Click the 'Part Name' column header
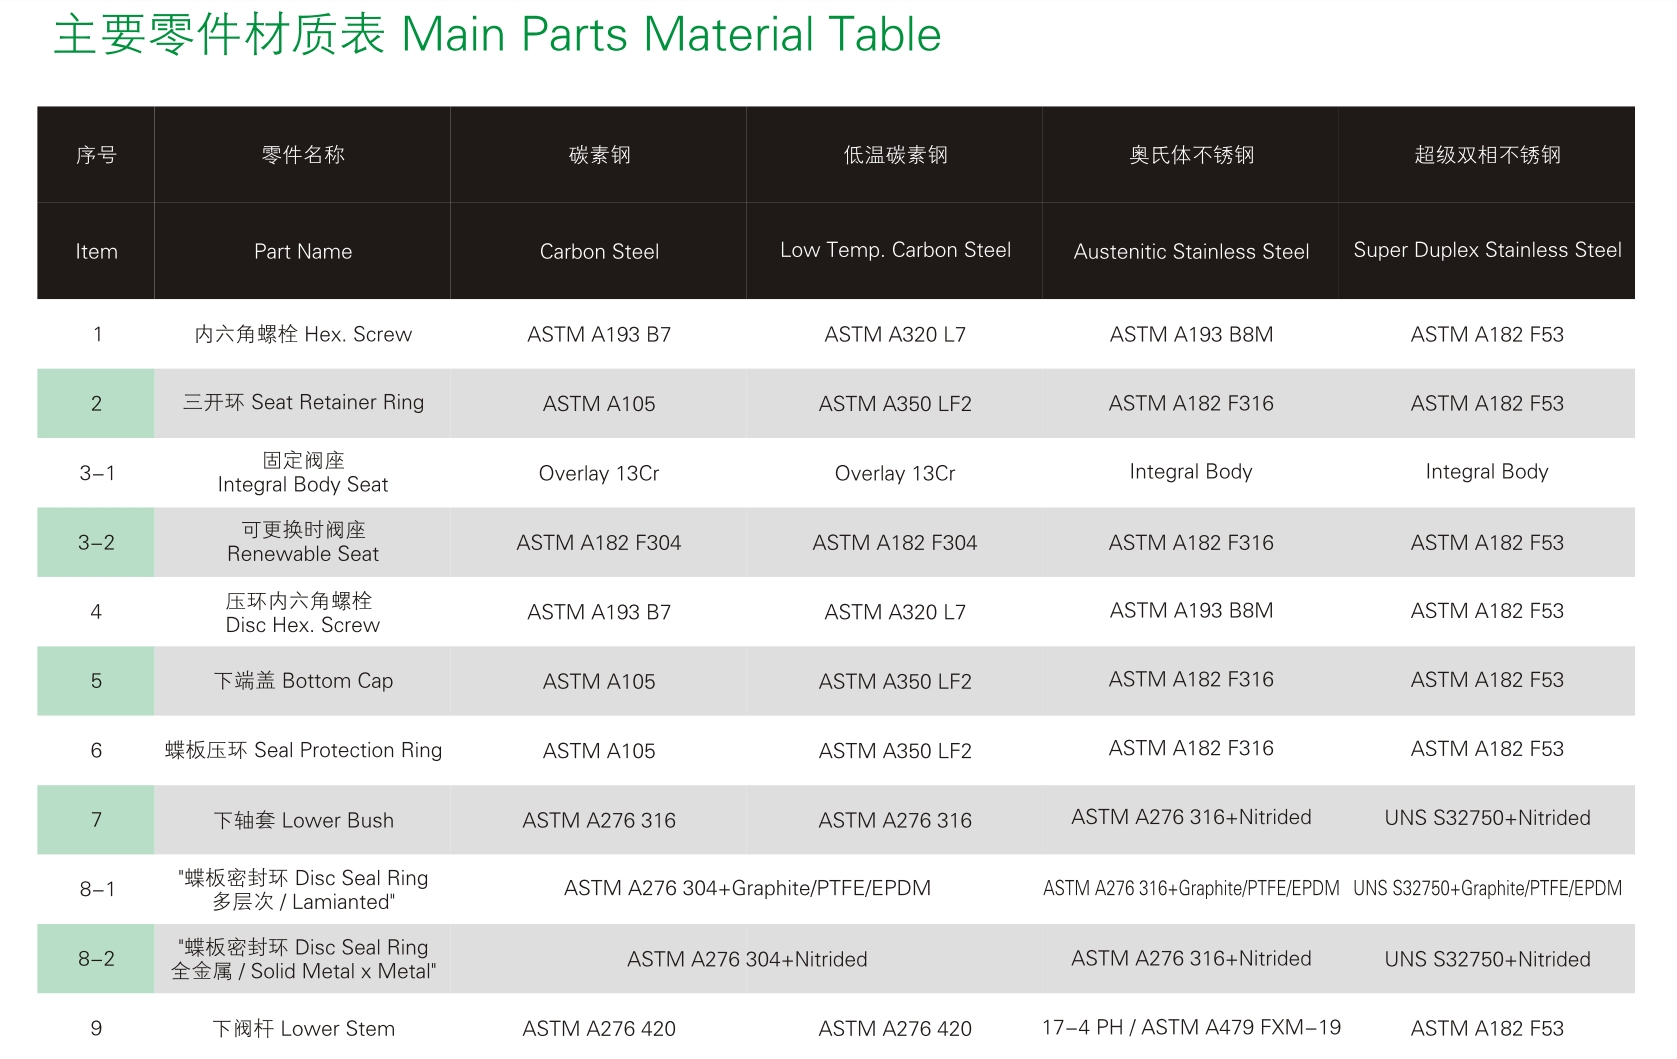This screenshot has width=1677, height=1059. tap(302, 252)
